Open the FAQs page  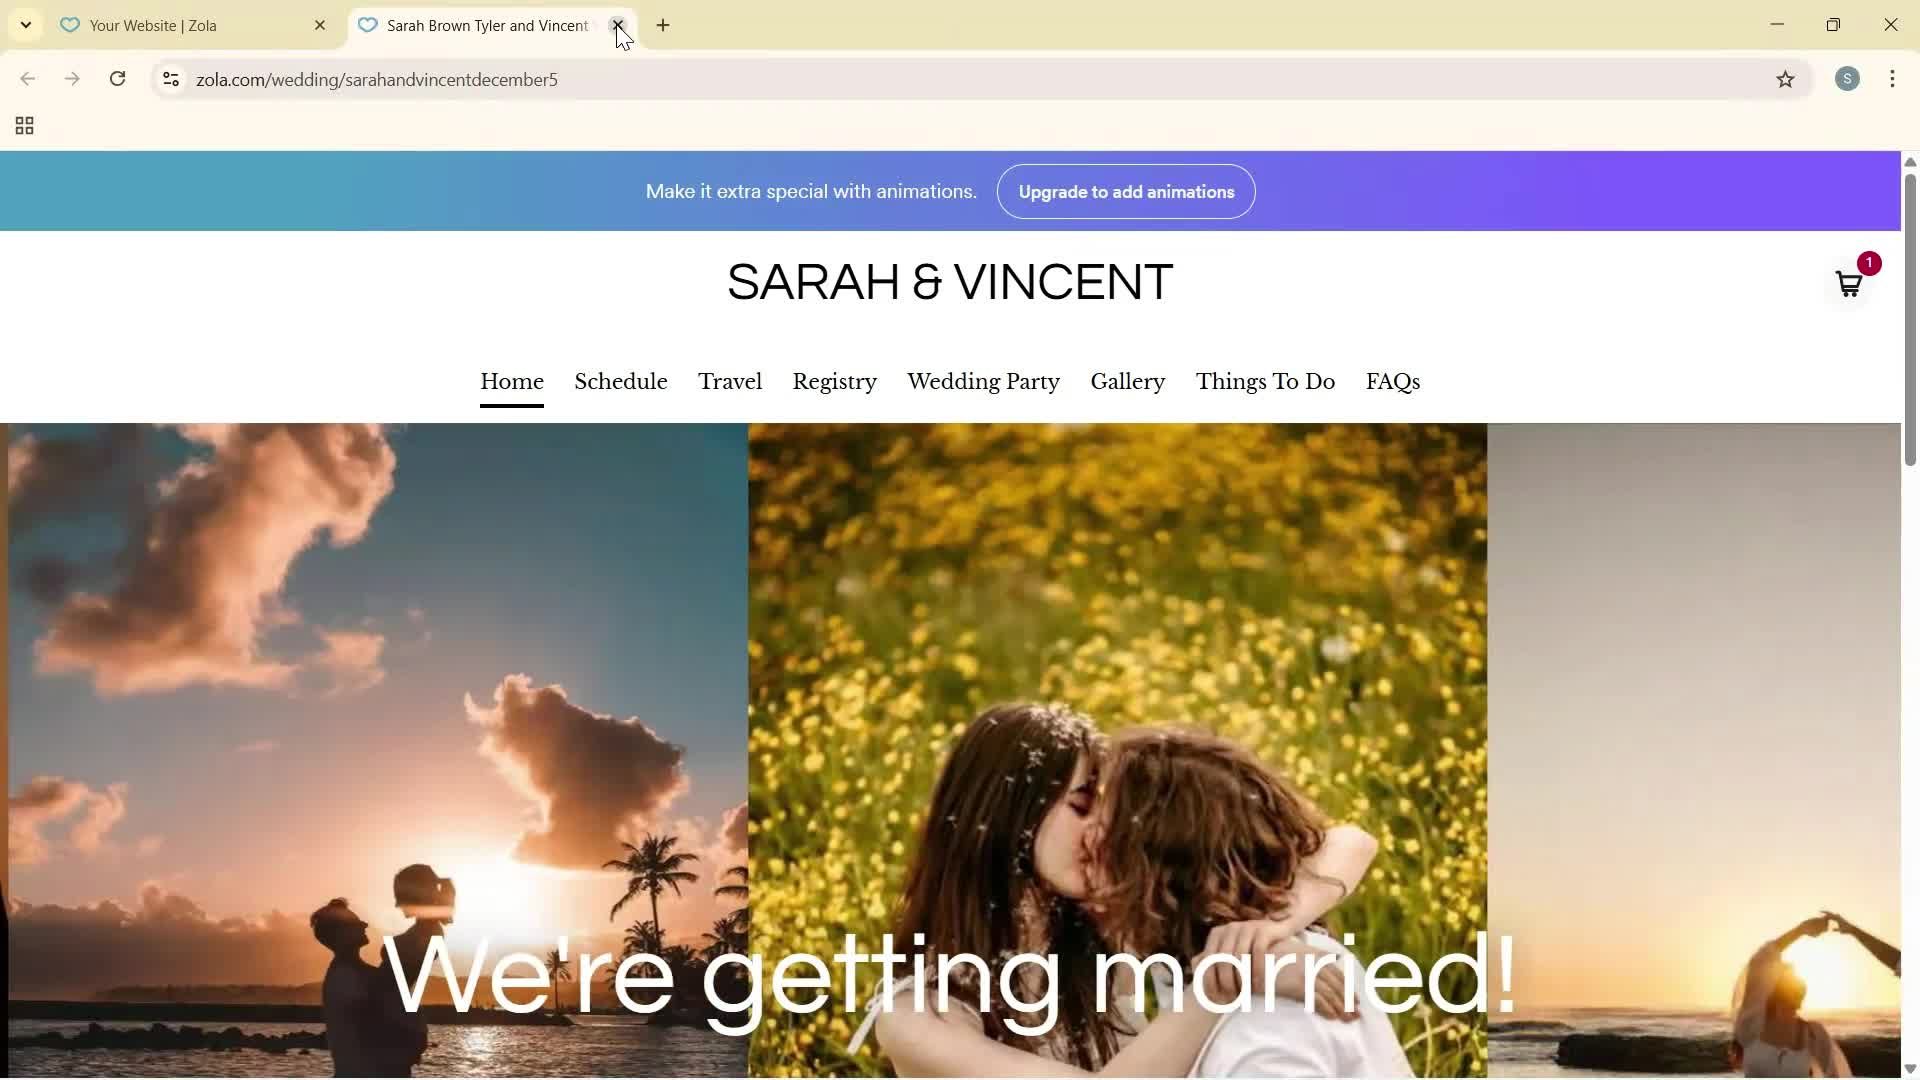[1392, 381]
